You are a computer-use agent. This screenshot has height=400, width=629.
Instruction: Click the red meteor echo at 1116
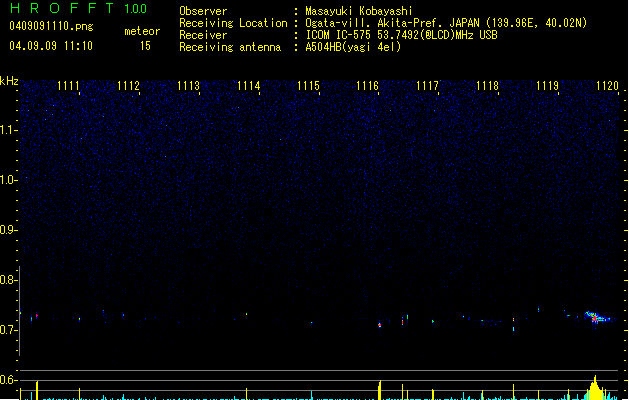pyautogui.click(x=379, y=325)
